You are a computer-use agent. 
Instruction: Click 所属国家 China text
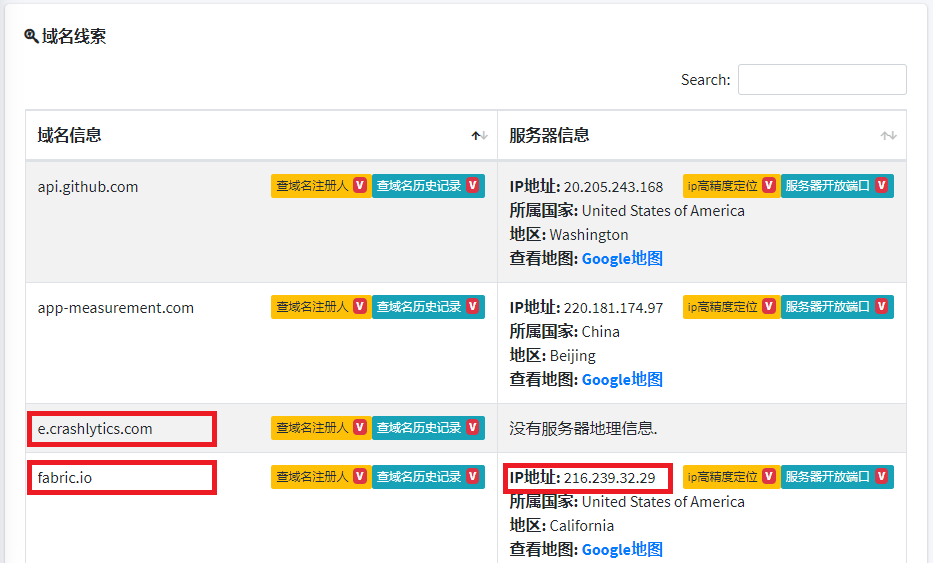tap(564, 331)
